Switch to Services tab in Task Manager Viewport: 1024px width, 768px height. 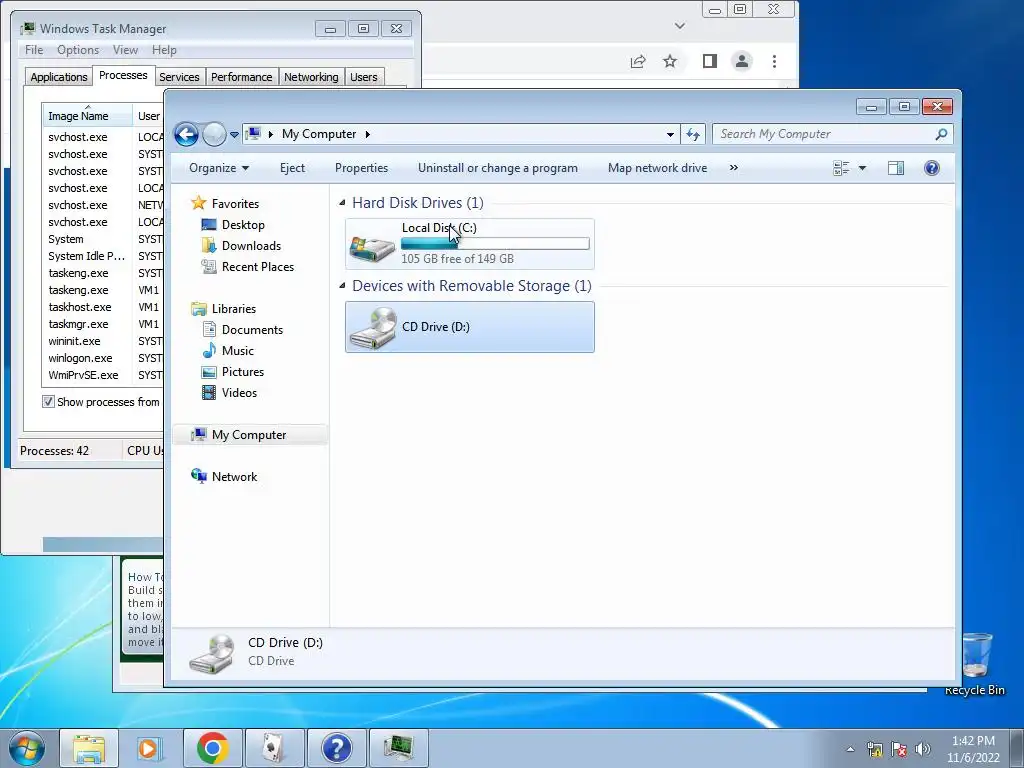[x=179, y=77]
